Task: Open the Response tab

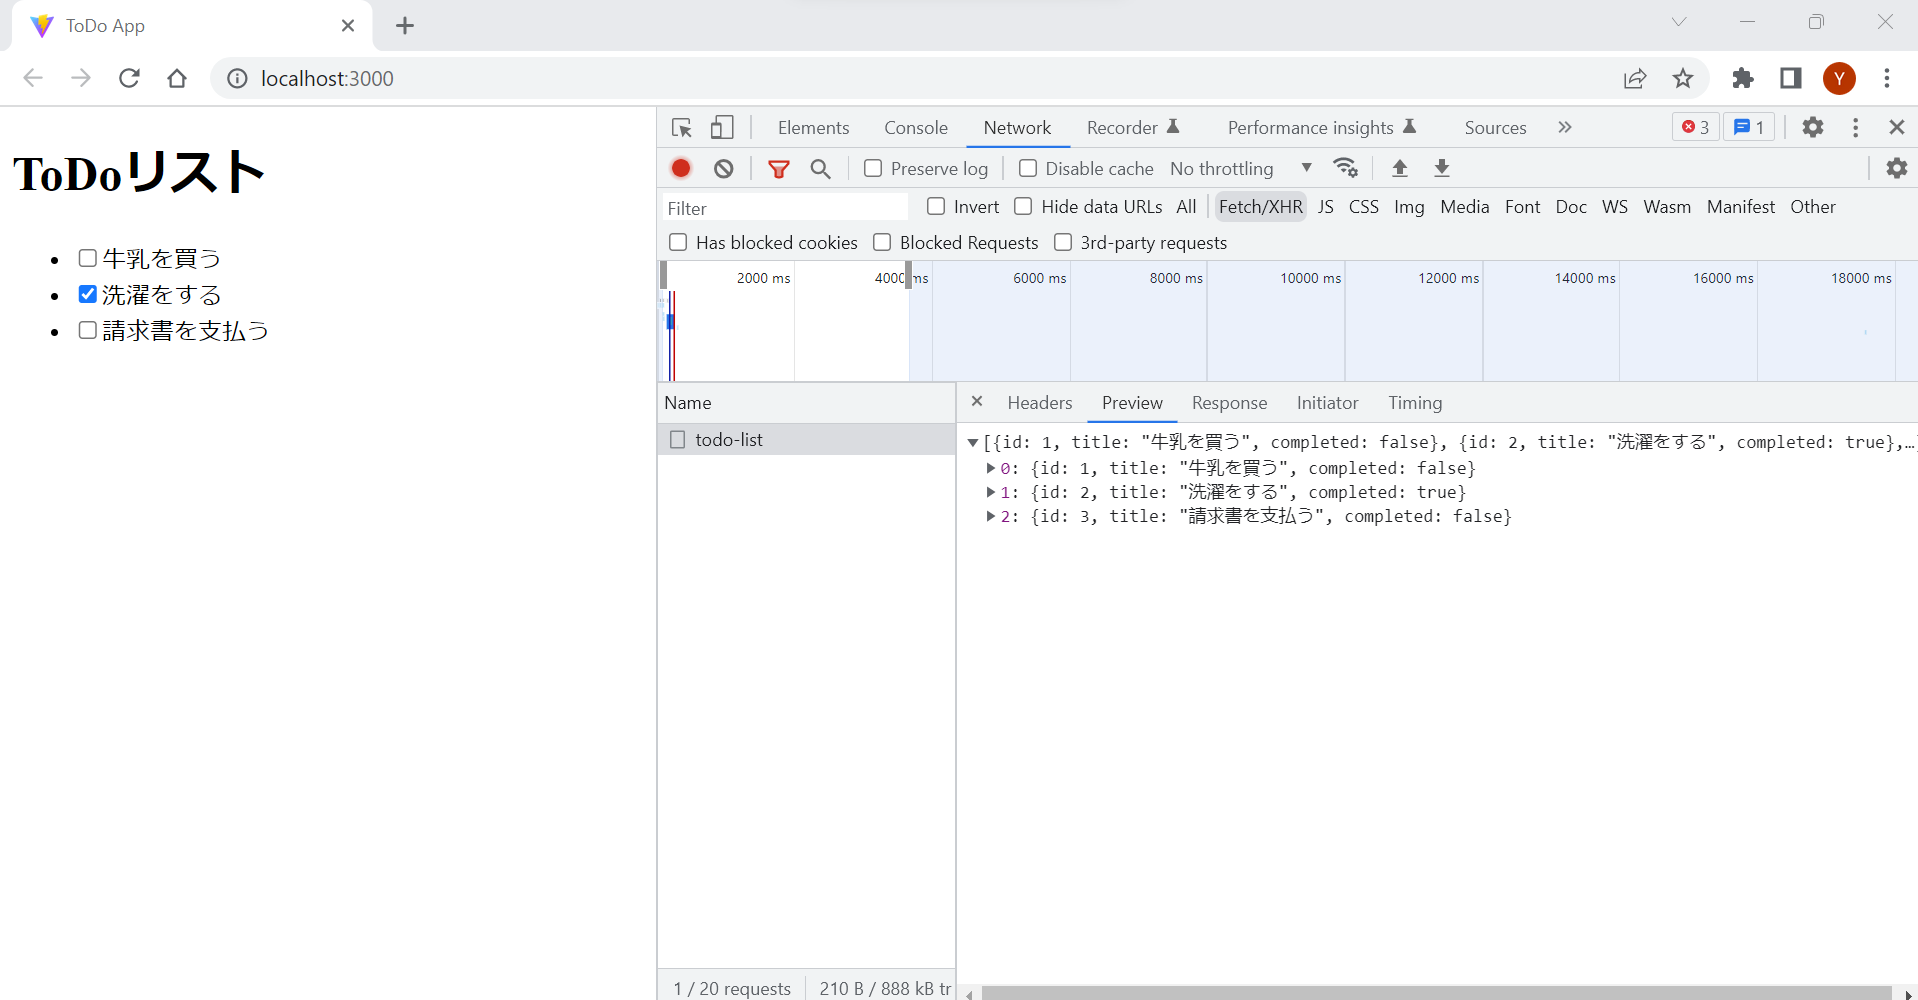Action: (1229, 403)
